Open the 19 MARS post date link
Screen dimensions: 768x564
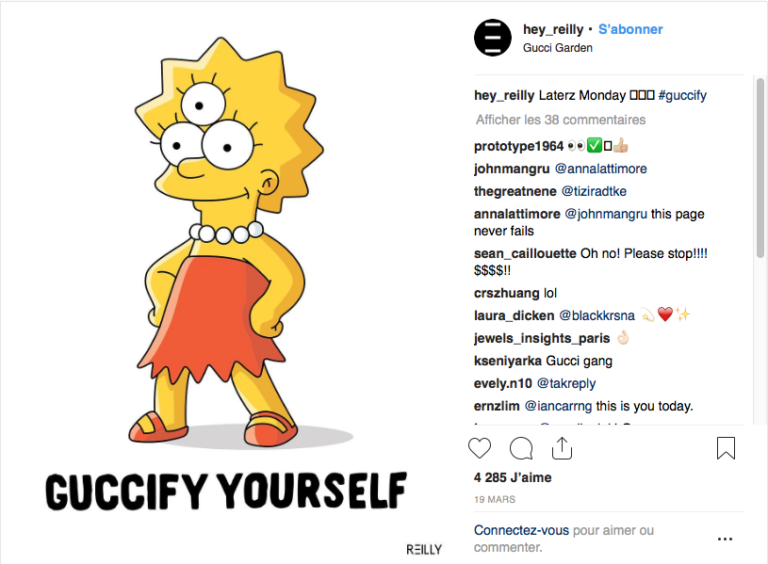[x=494, y=499]
